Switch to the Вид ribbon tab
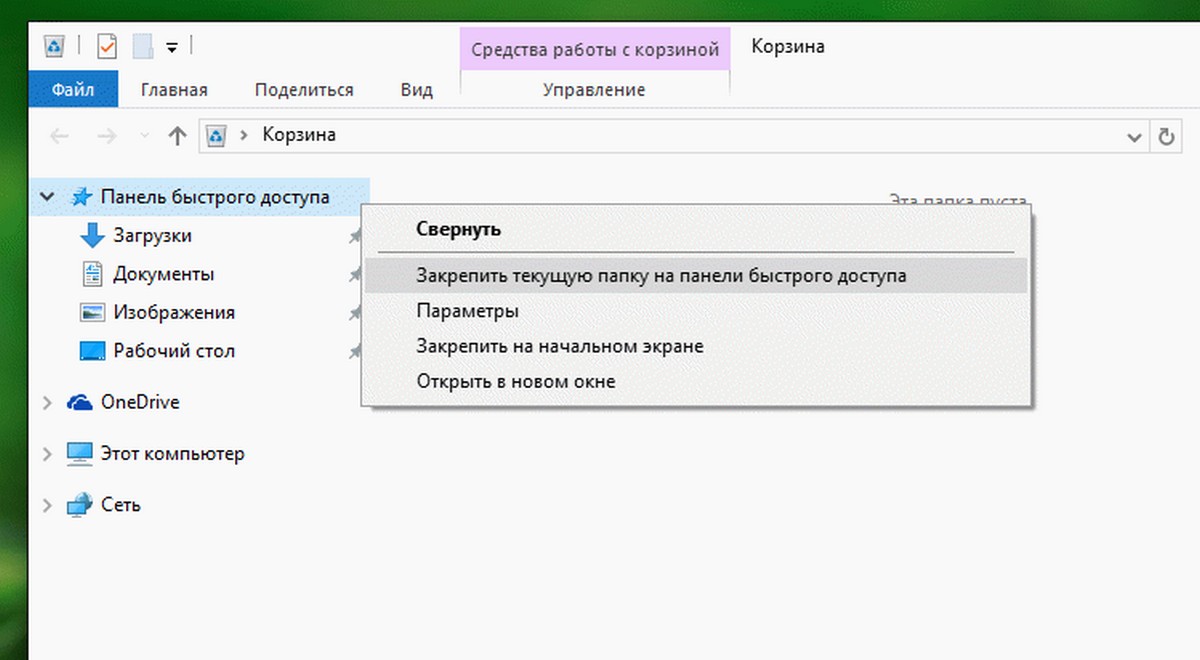This screenshot has width=1200, height=660. click(x=416, y=90)
